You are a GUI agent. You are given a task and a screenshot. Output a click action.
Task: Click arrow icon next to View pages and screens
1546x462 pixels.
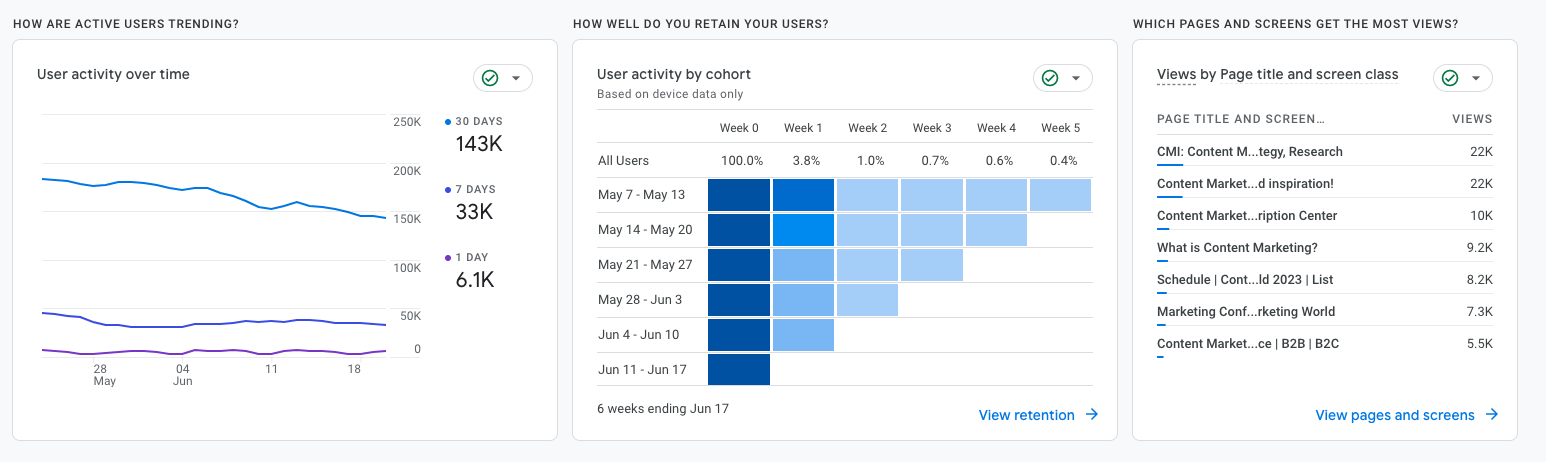(1492, 415)
